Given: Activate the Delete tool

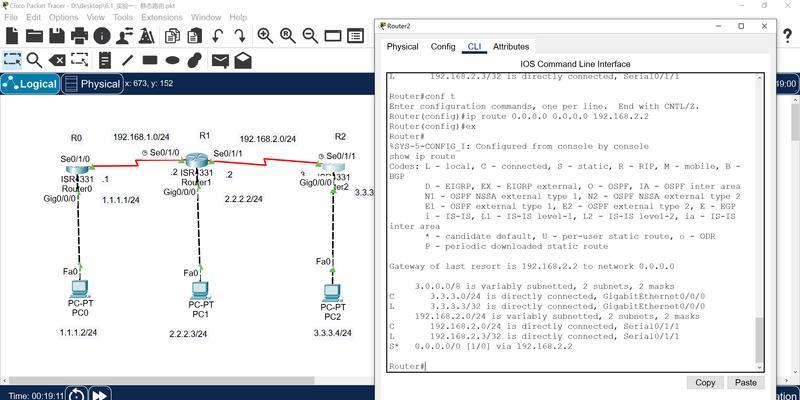Looking at the screenshot, I should pos(57,60).
